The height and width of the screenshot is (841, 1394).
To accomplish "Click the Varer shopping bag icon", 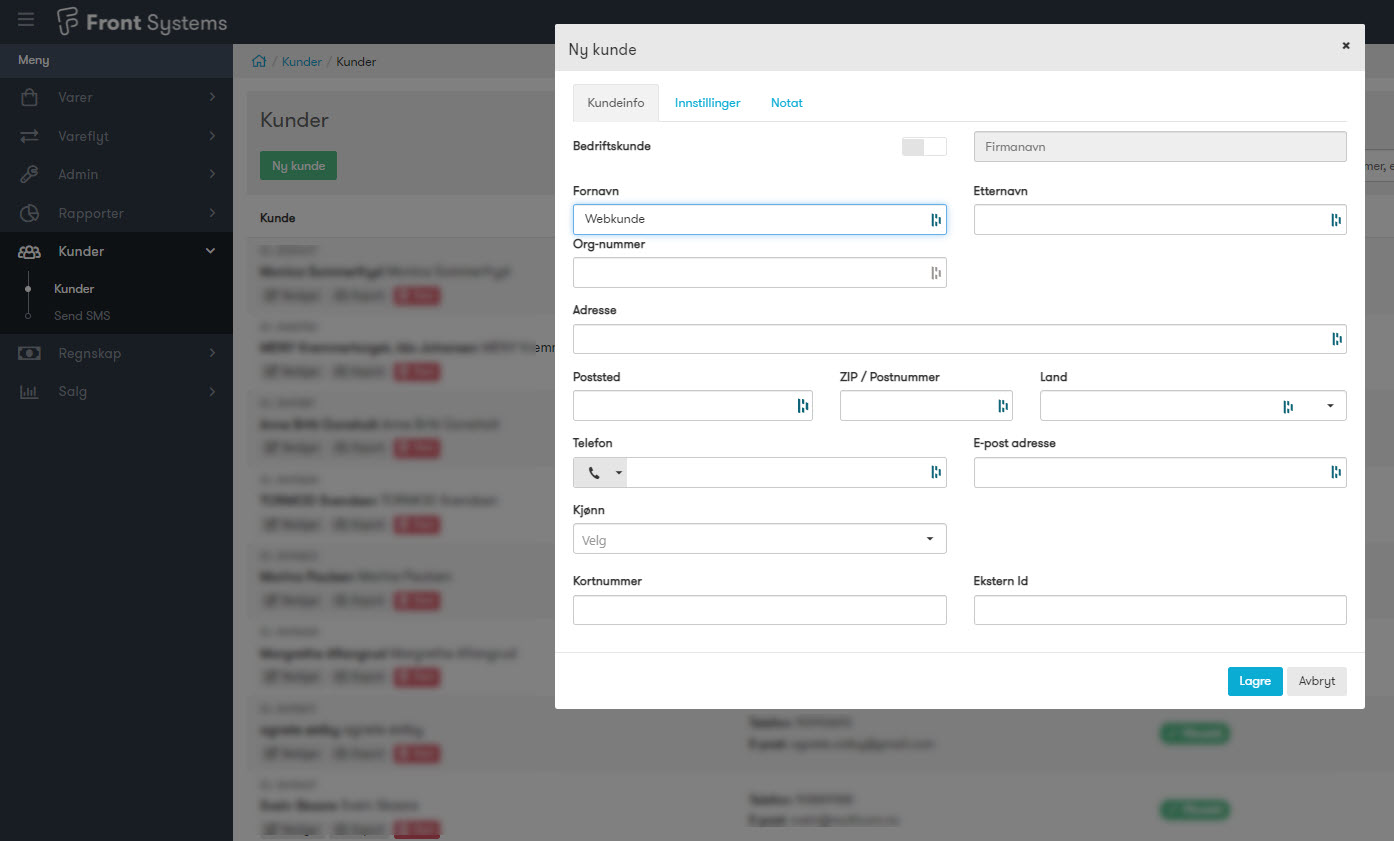I will 29,98.
